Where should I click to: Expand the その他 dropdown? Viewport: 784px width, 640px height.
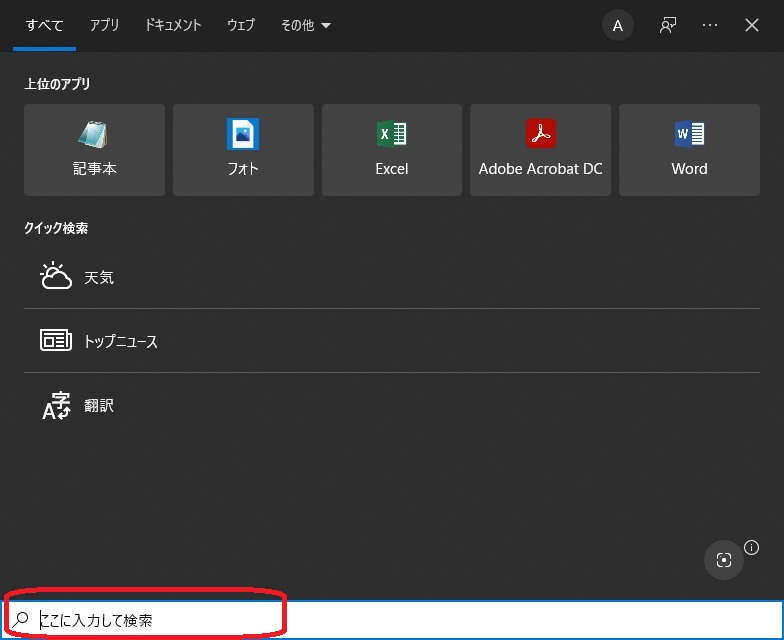coord(306,25)
